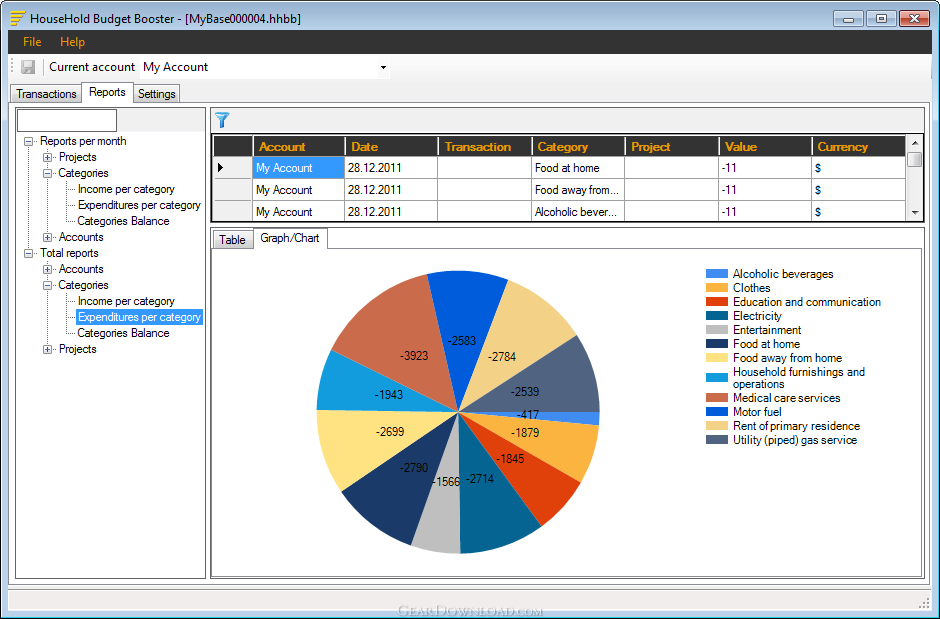Viewport: 940px width, 619px height.
Task: Click 'Utility (piped) gas service' legend text
Action: coord(795,440)
